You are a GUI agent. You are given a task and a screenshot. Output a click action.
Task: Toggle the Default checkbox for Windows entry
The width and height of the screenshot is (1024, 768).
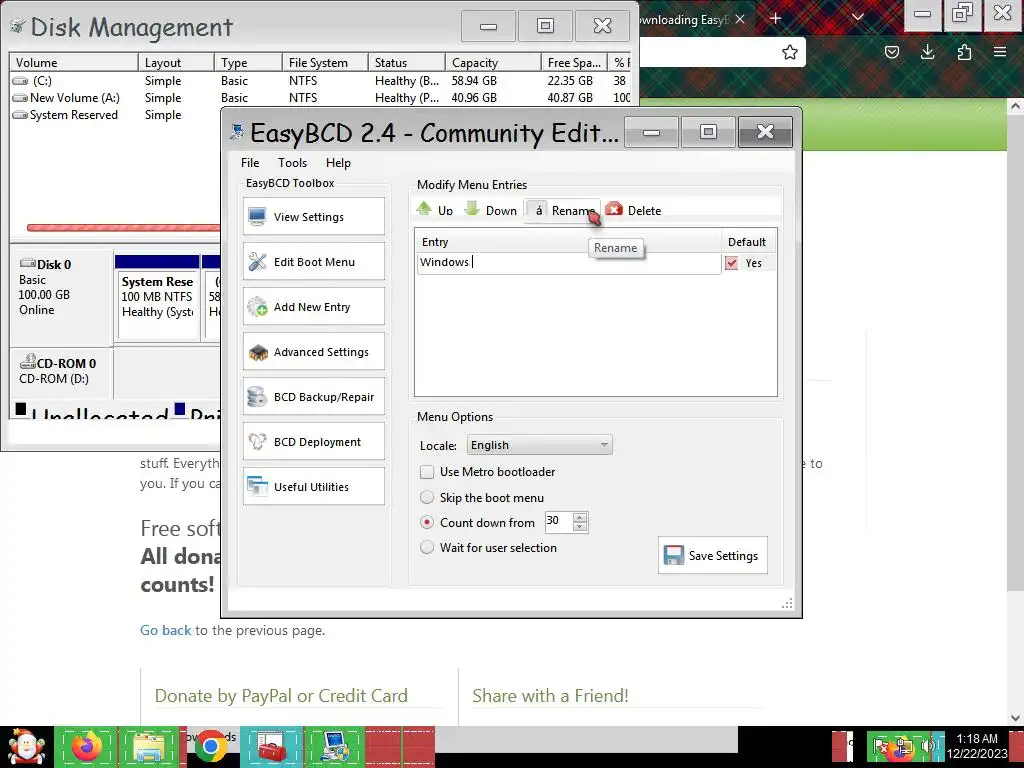(x=731, y=263)
